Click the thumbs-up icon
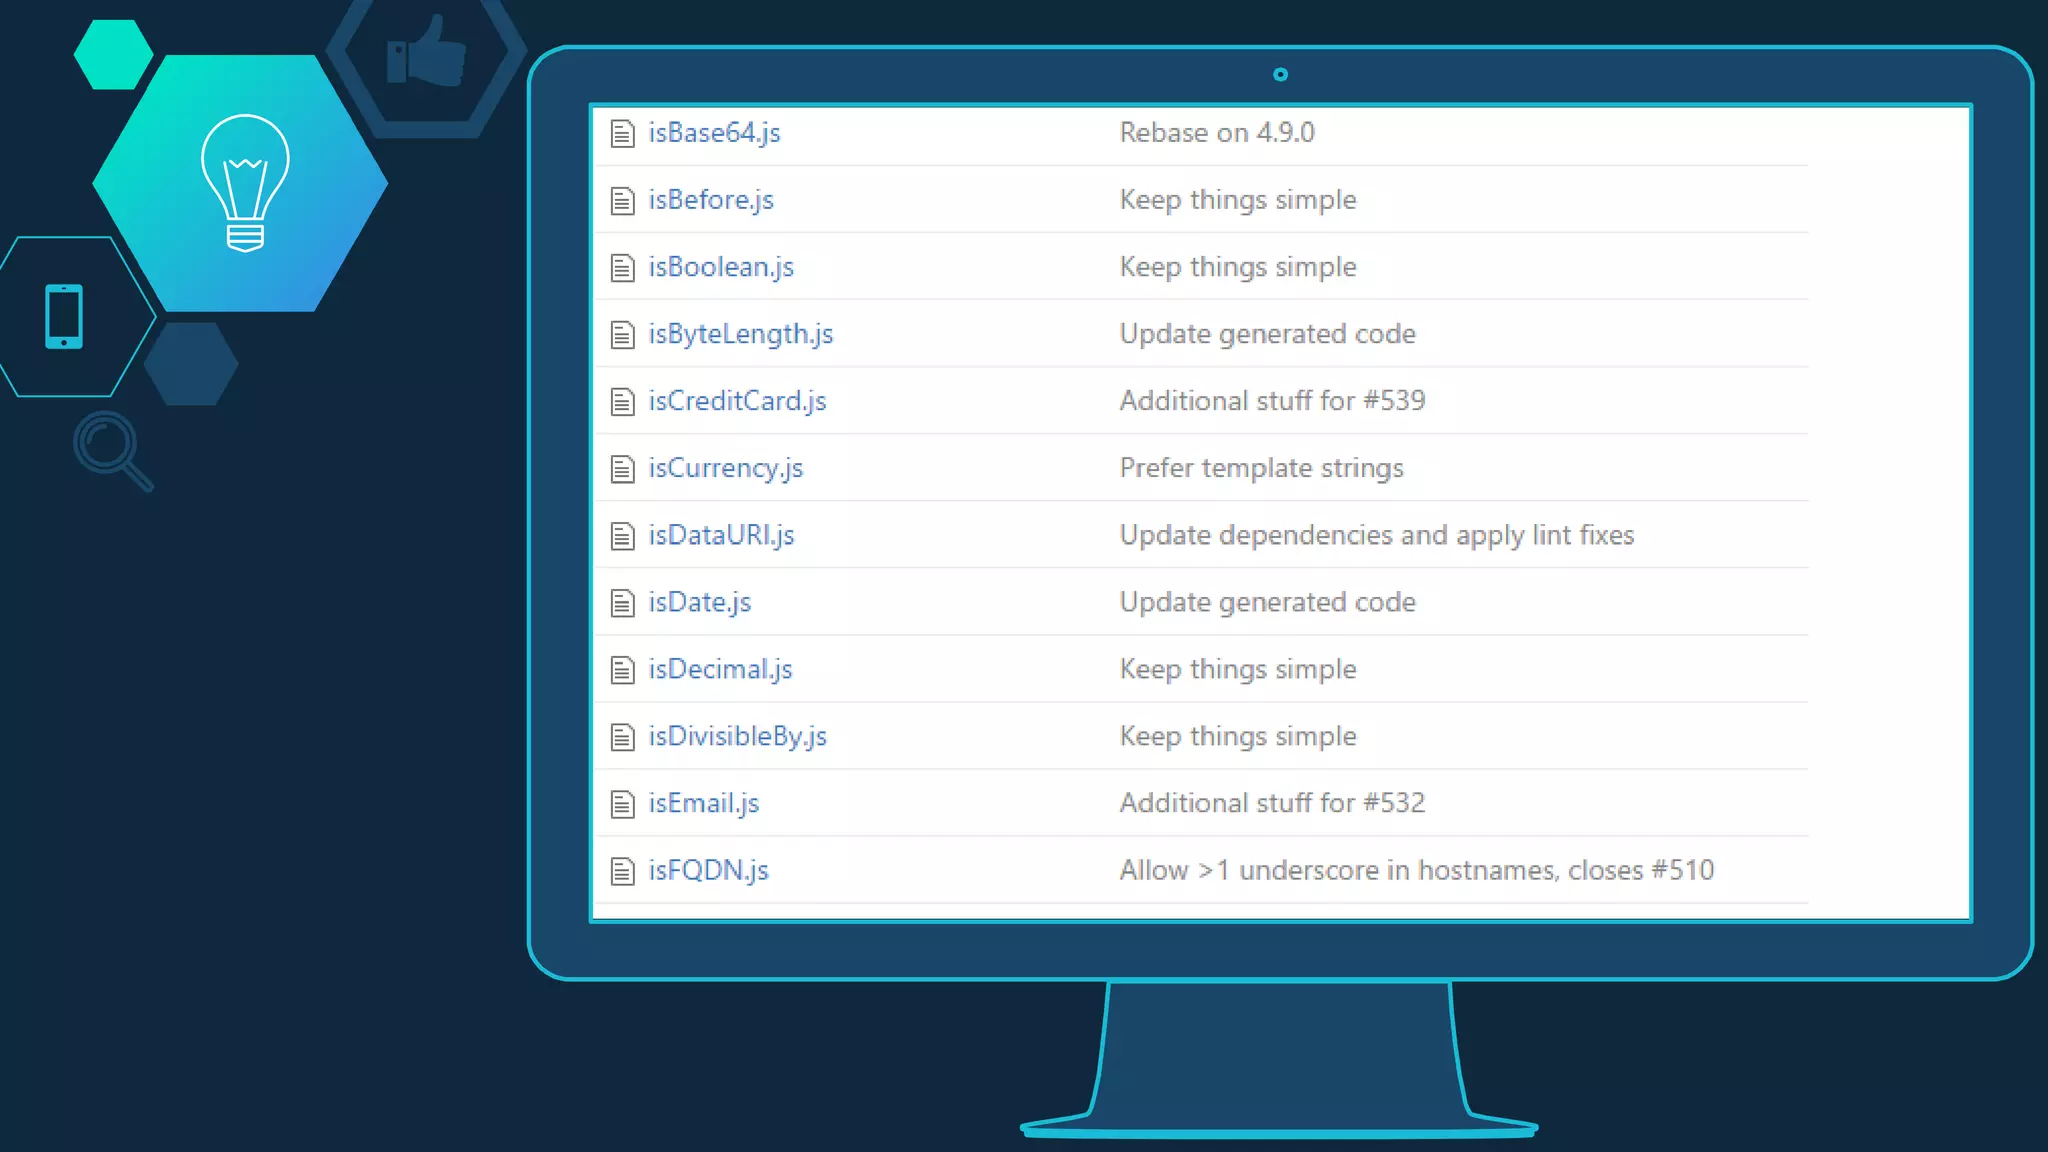The width and height of the screenshot is (2048, 1152). (427, 52)
